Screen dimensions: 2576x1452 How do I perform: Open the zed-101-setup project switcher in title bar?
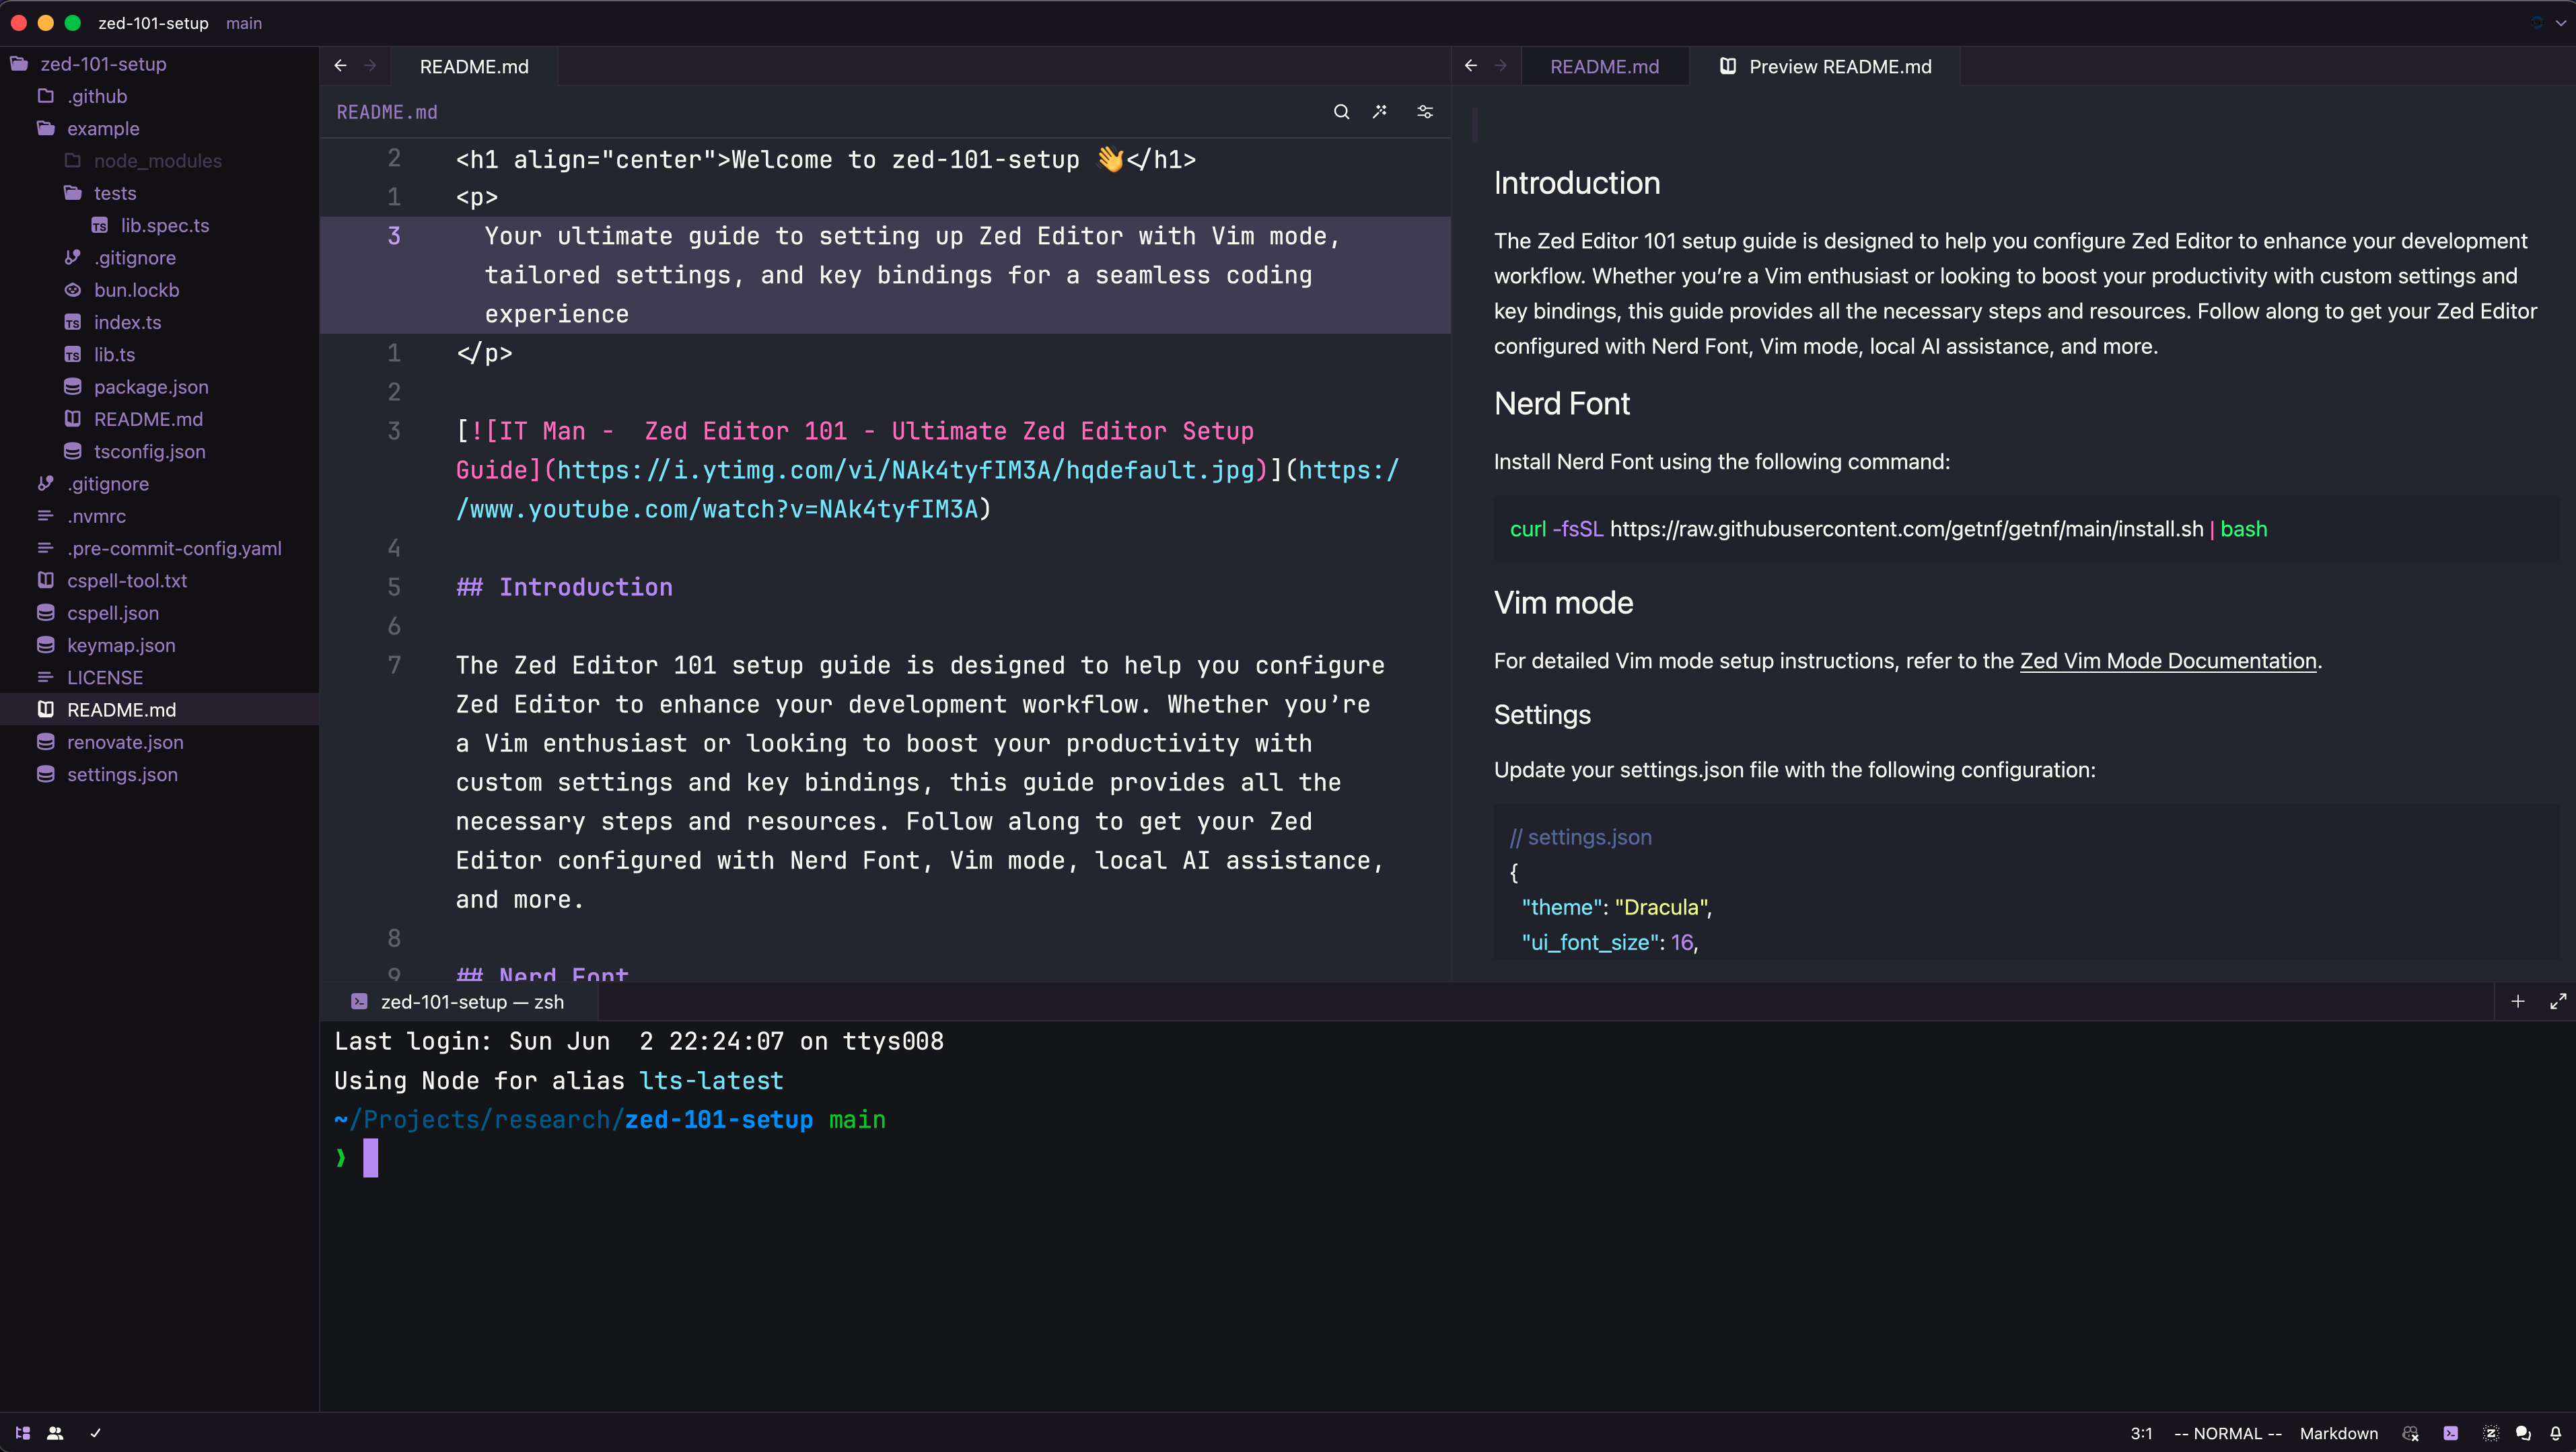click(x=153, y=23)
